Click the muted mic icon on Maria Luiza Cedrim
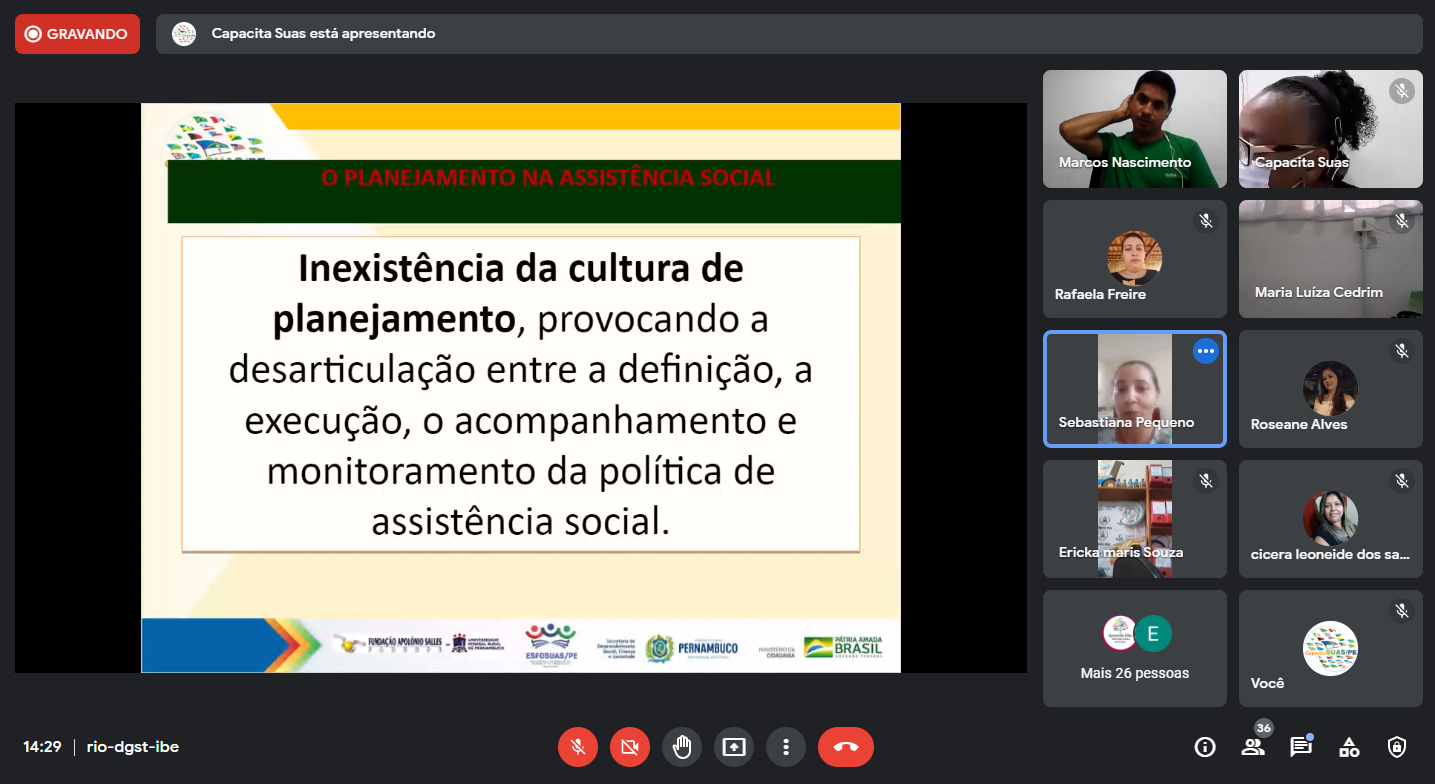Screen dimensions: 1435x784 tap(1402, 221)
